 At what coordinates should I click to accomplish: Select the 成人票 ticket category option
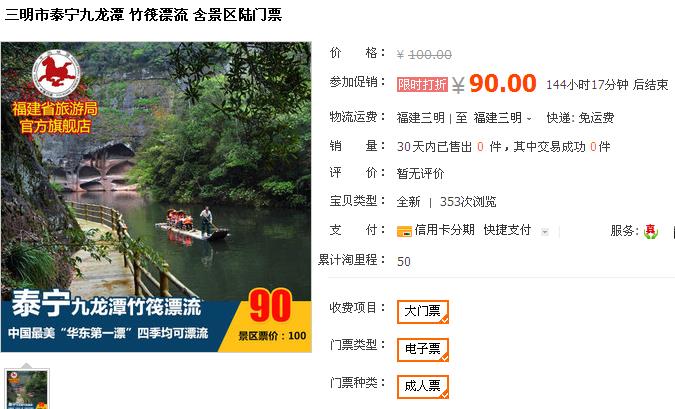(423, 386)
